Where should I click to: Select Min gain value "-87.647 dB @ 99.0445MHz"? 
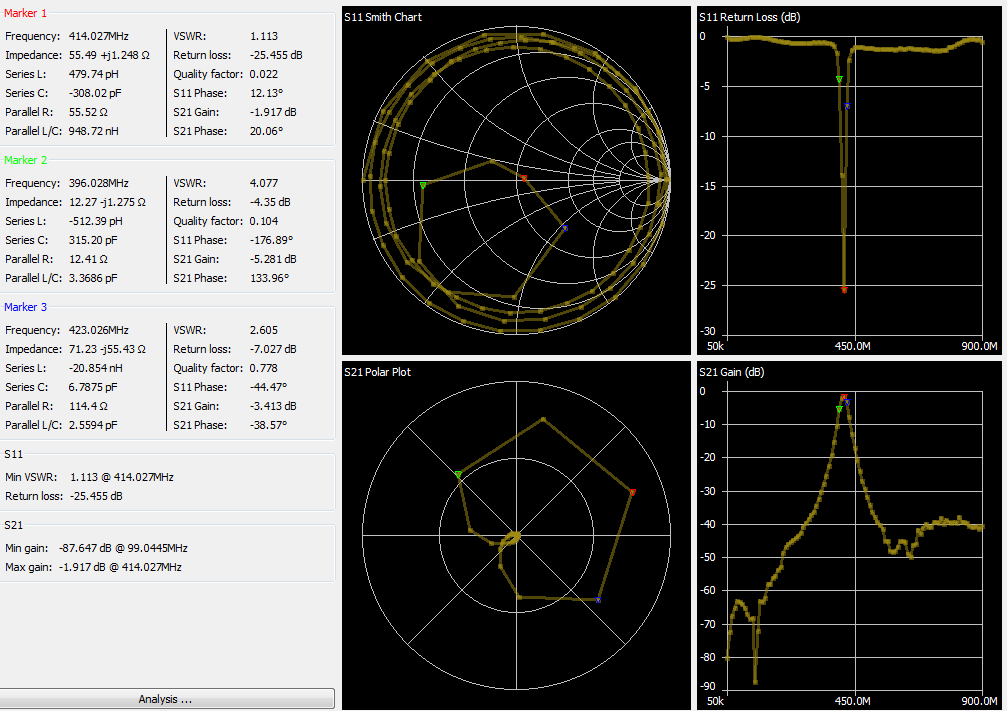123,549
